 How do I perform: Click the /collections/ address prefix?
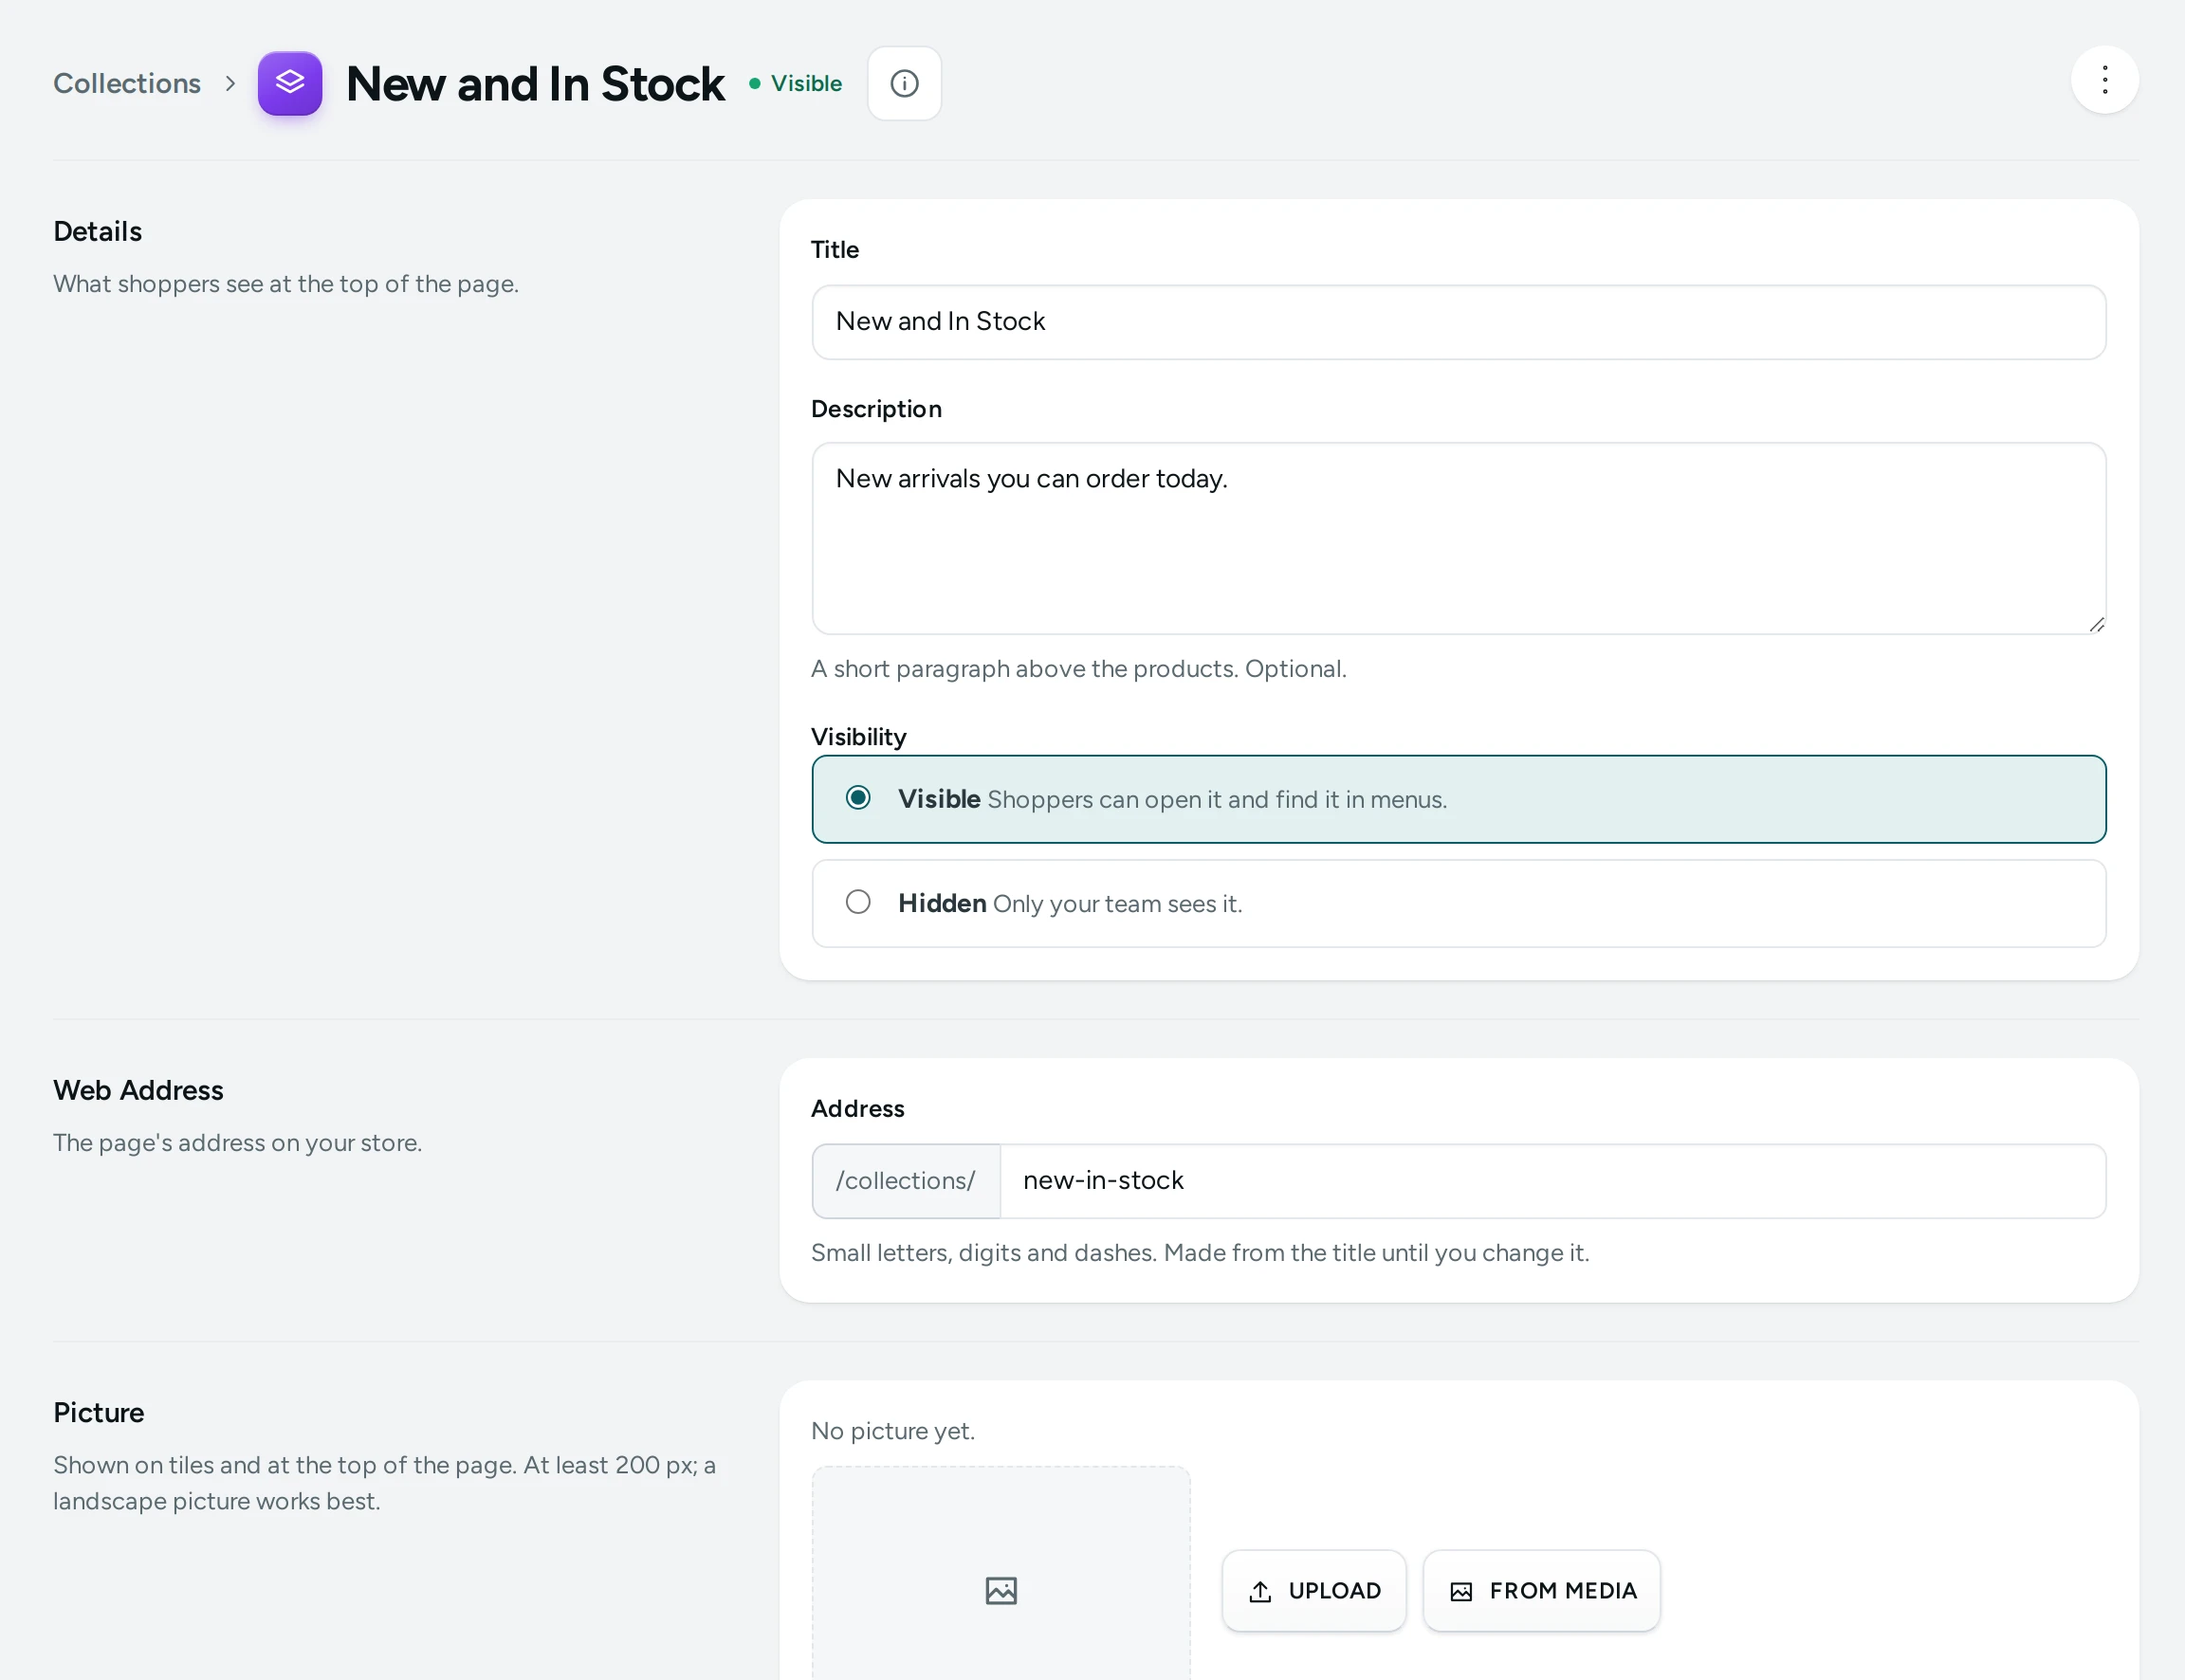pos(906,1181)
